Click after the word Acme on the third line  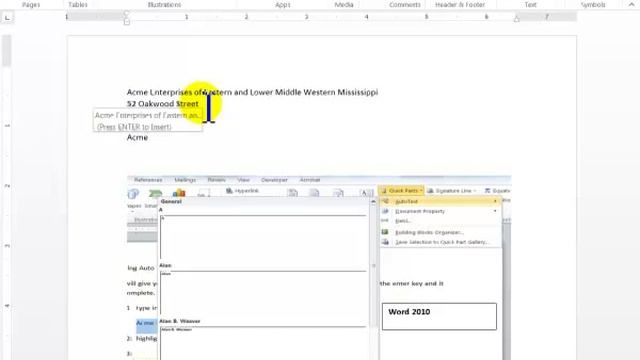[149, 138]
